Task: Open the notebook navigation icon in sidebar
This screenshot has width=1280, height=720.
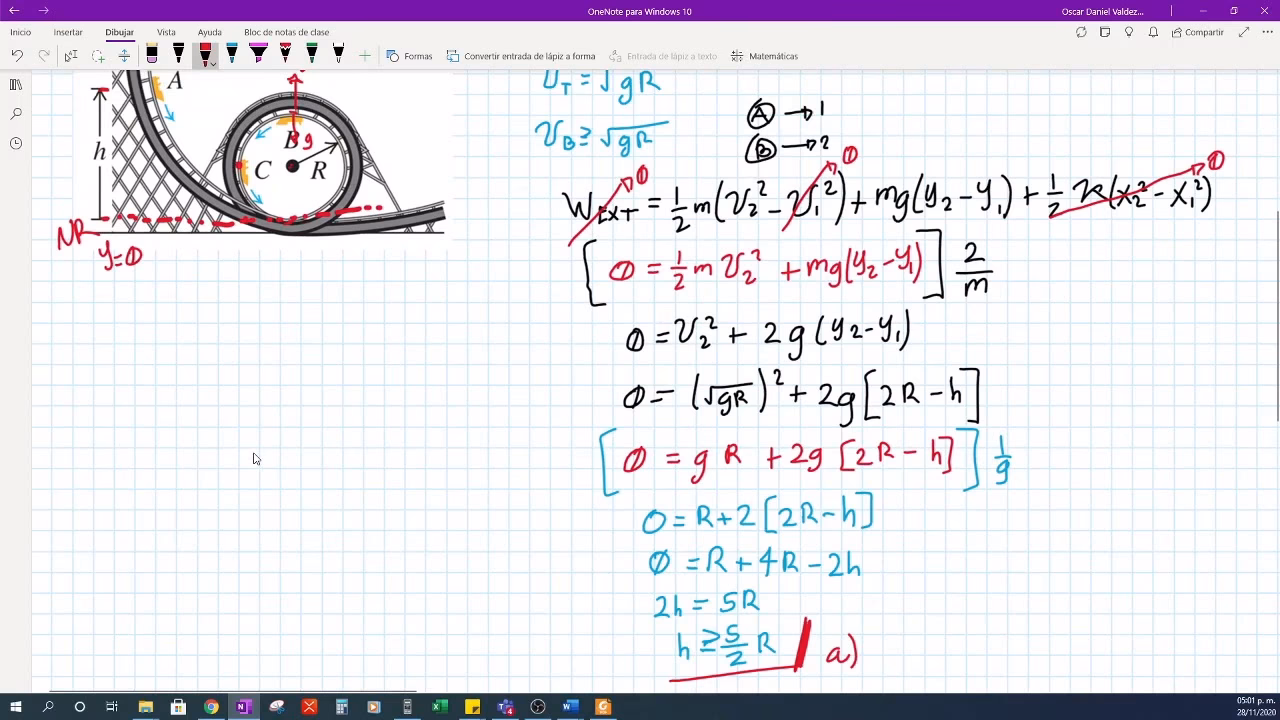Action: pyautogui.click(x=16, y=85)
